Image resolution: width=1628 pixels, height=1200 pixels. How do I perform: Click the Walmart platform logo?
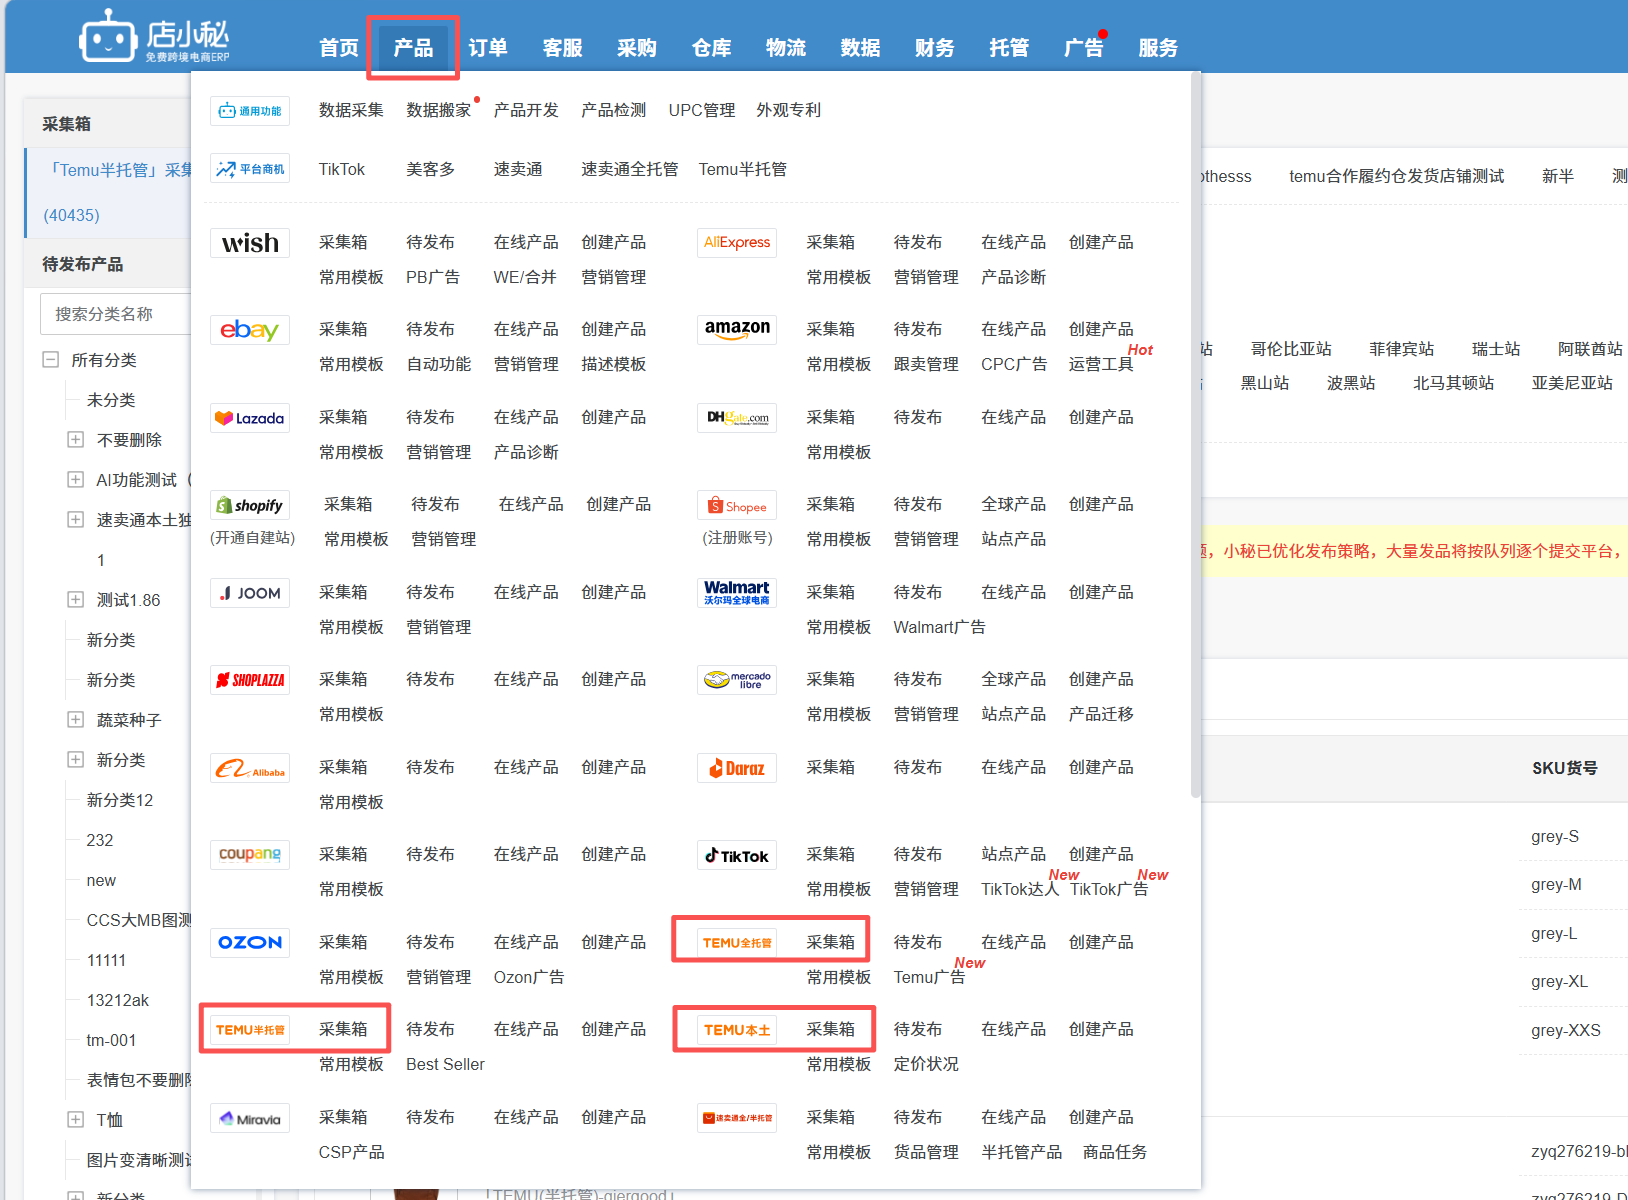point(737,593)
